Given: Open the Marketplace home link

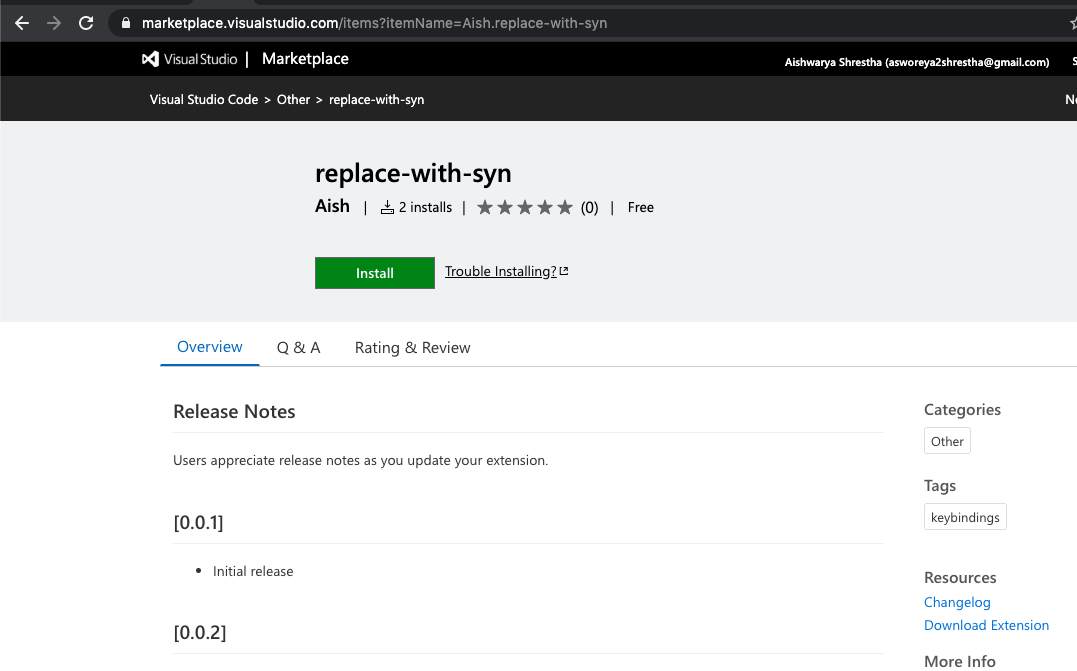Looking at the screenshot, I should (305, 59).
